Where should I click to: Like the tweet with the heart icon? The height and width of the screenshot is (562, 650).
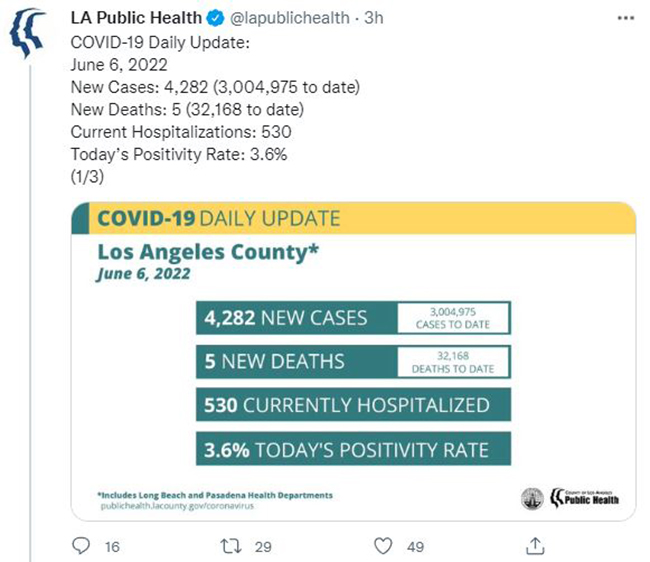point(383,546)
